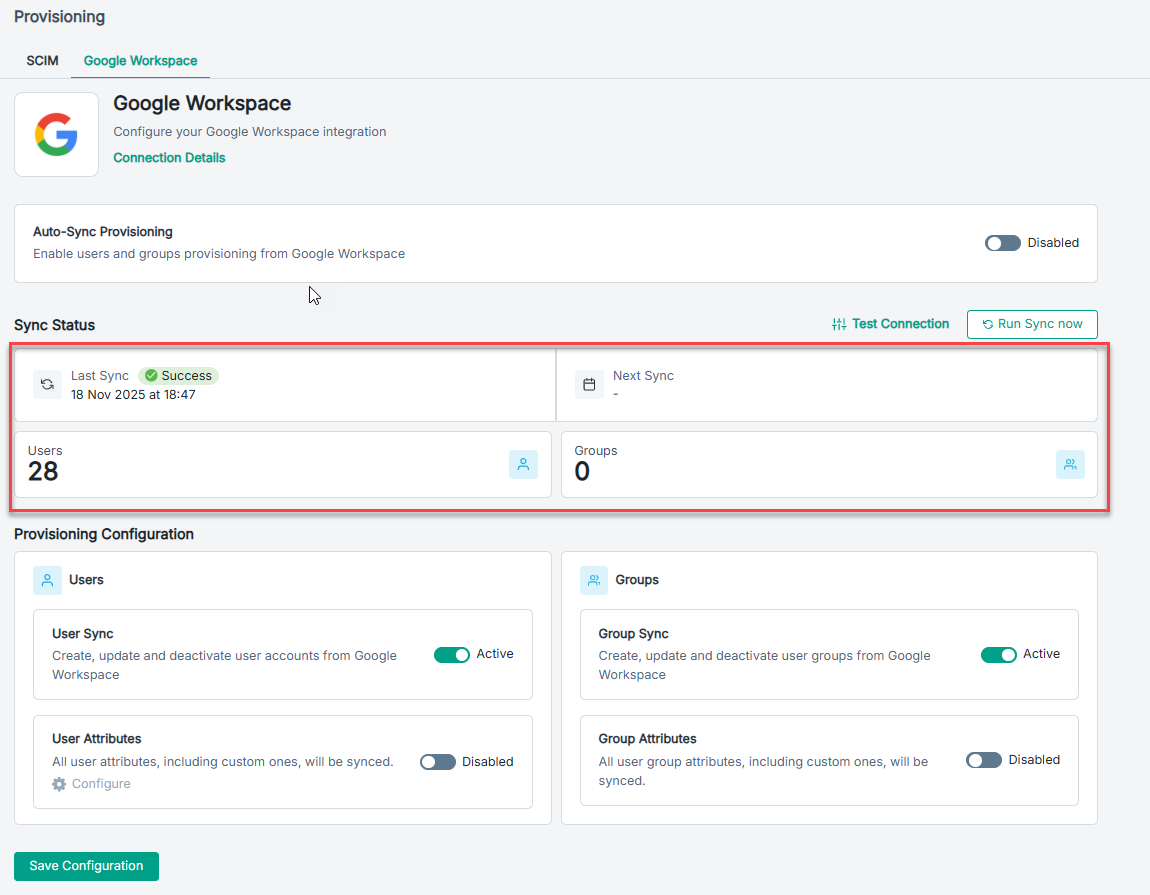Click Test Connection
The image size is (1150, 895).
[890, 324]
